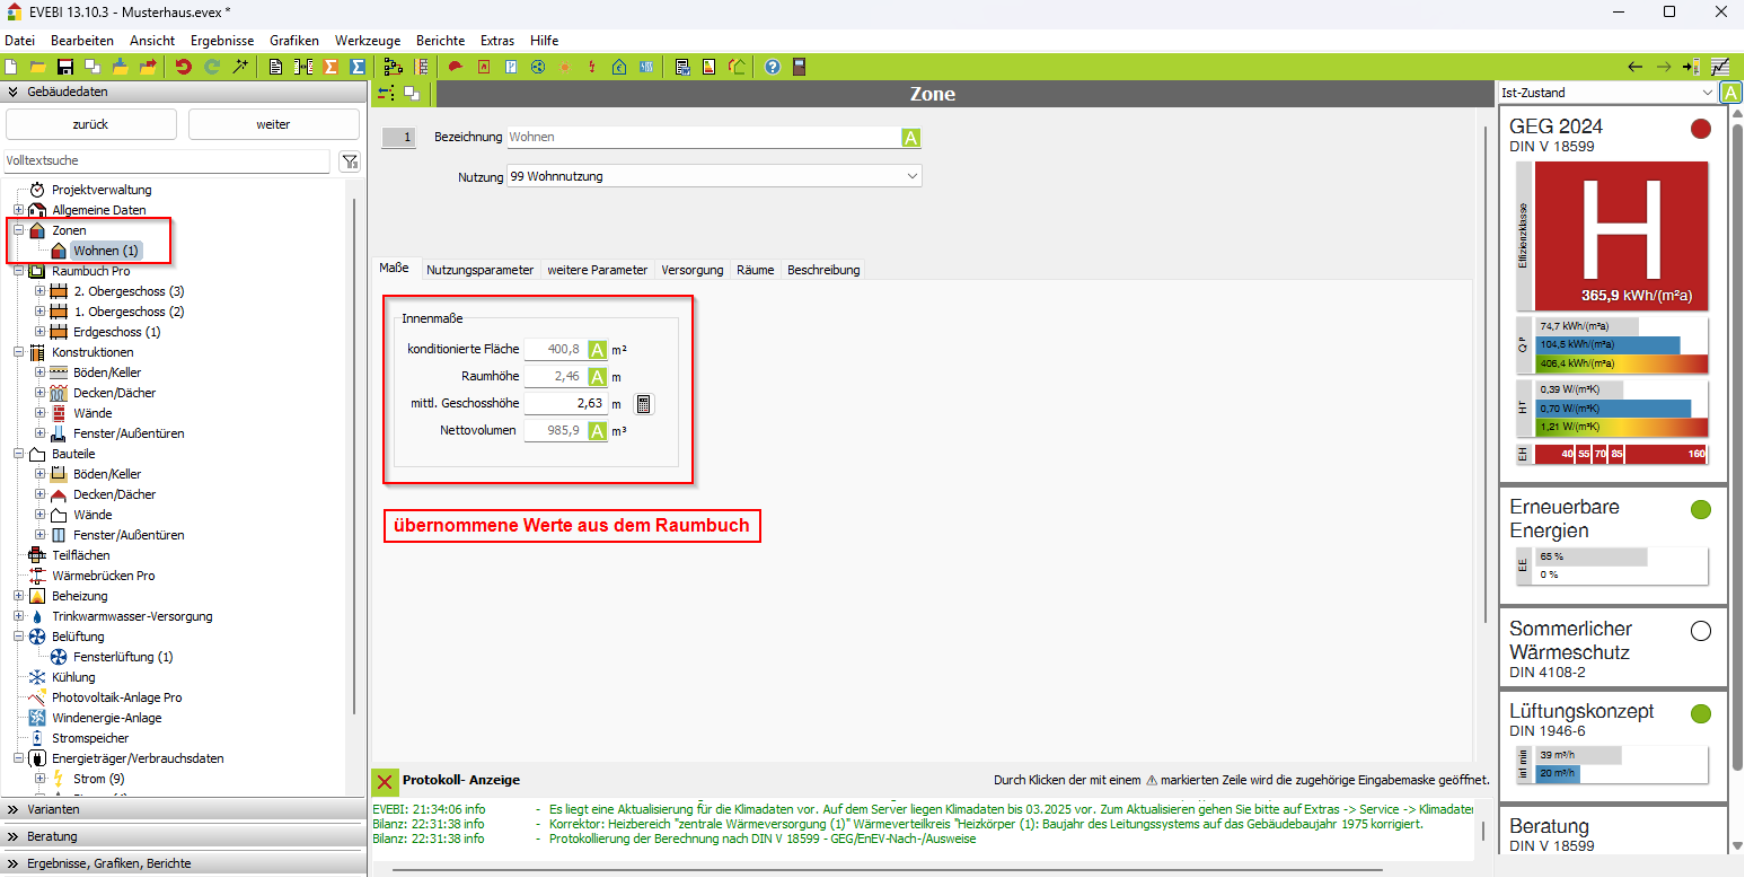Click the save (floppy disk) toolbar icon
The image size is (1744, 877).
pos(65,67)
